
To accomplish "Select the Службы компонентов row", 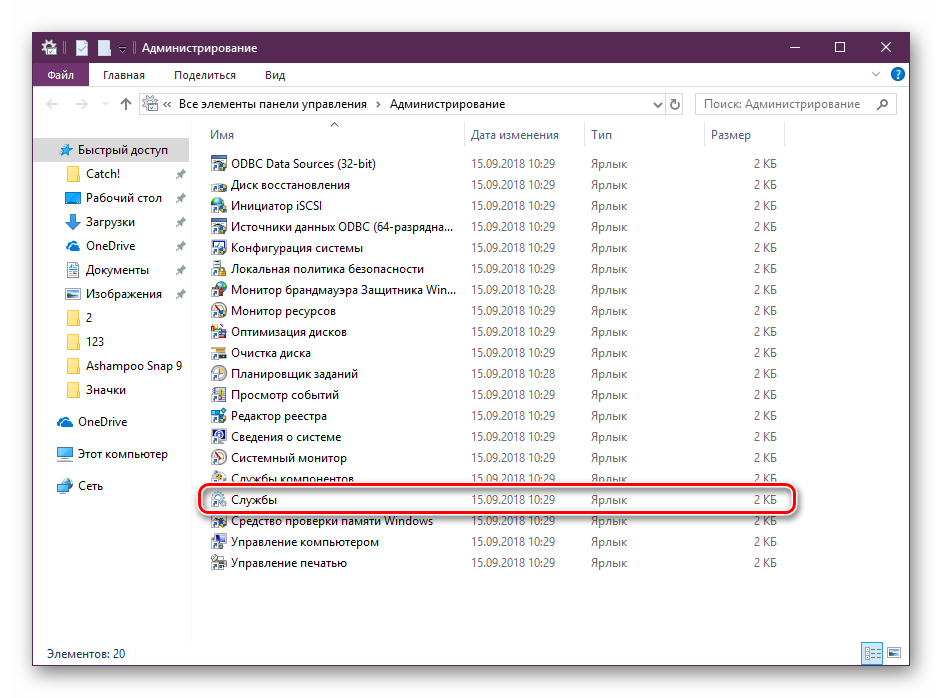I will [494, 479].
